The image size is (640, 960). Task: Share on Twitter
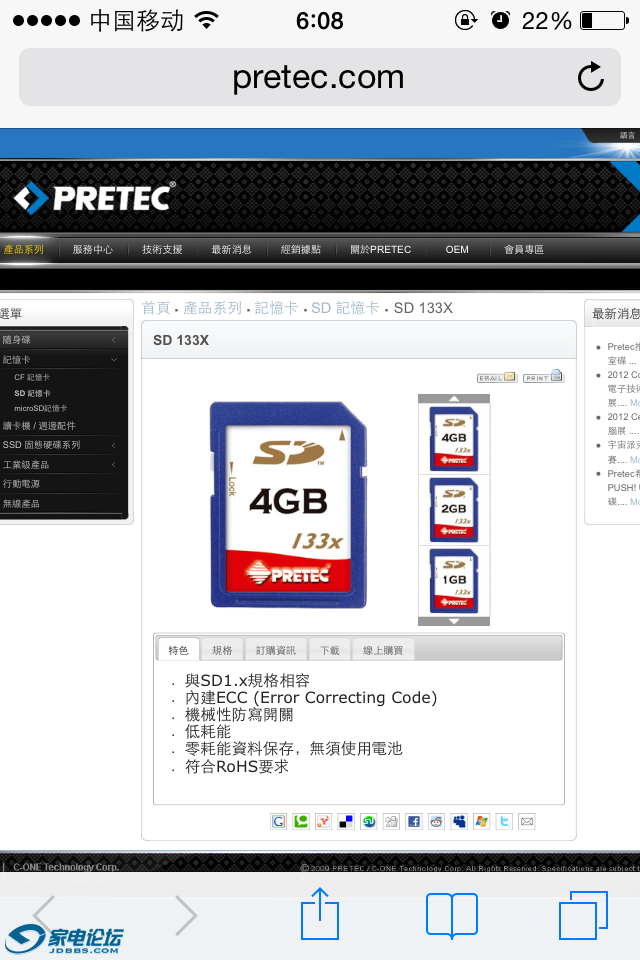504,822
